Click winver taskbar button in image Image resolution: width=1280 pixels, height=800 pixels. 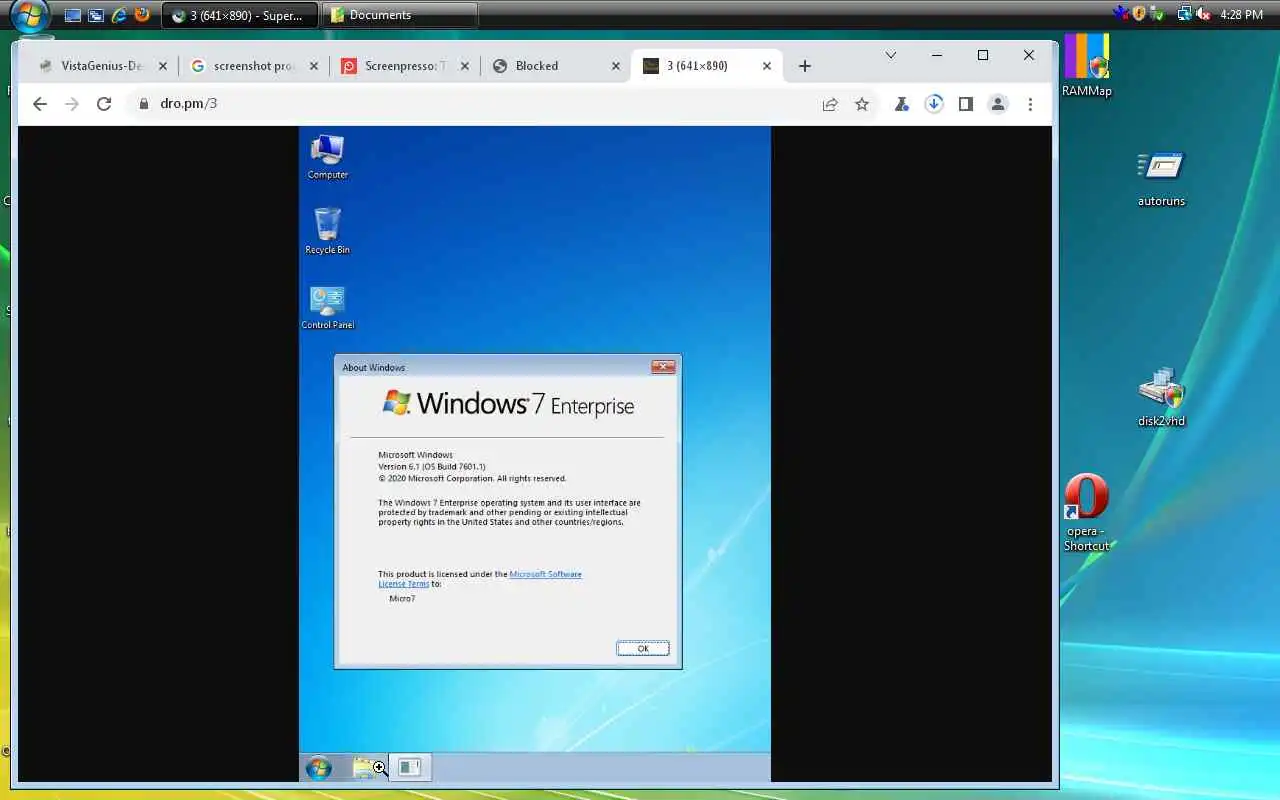(409, 767)
